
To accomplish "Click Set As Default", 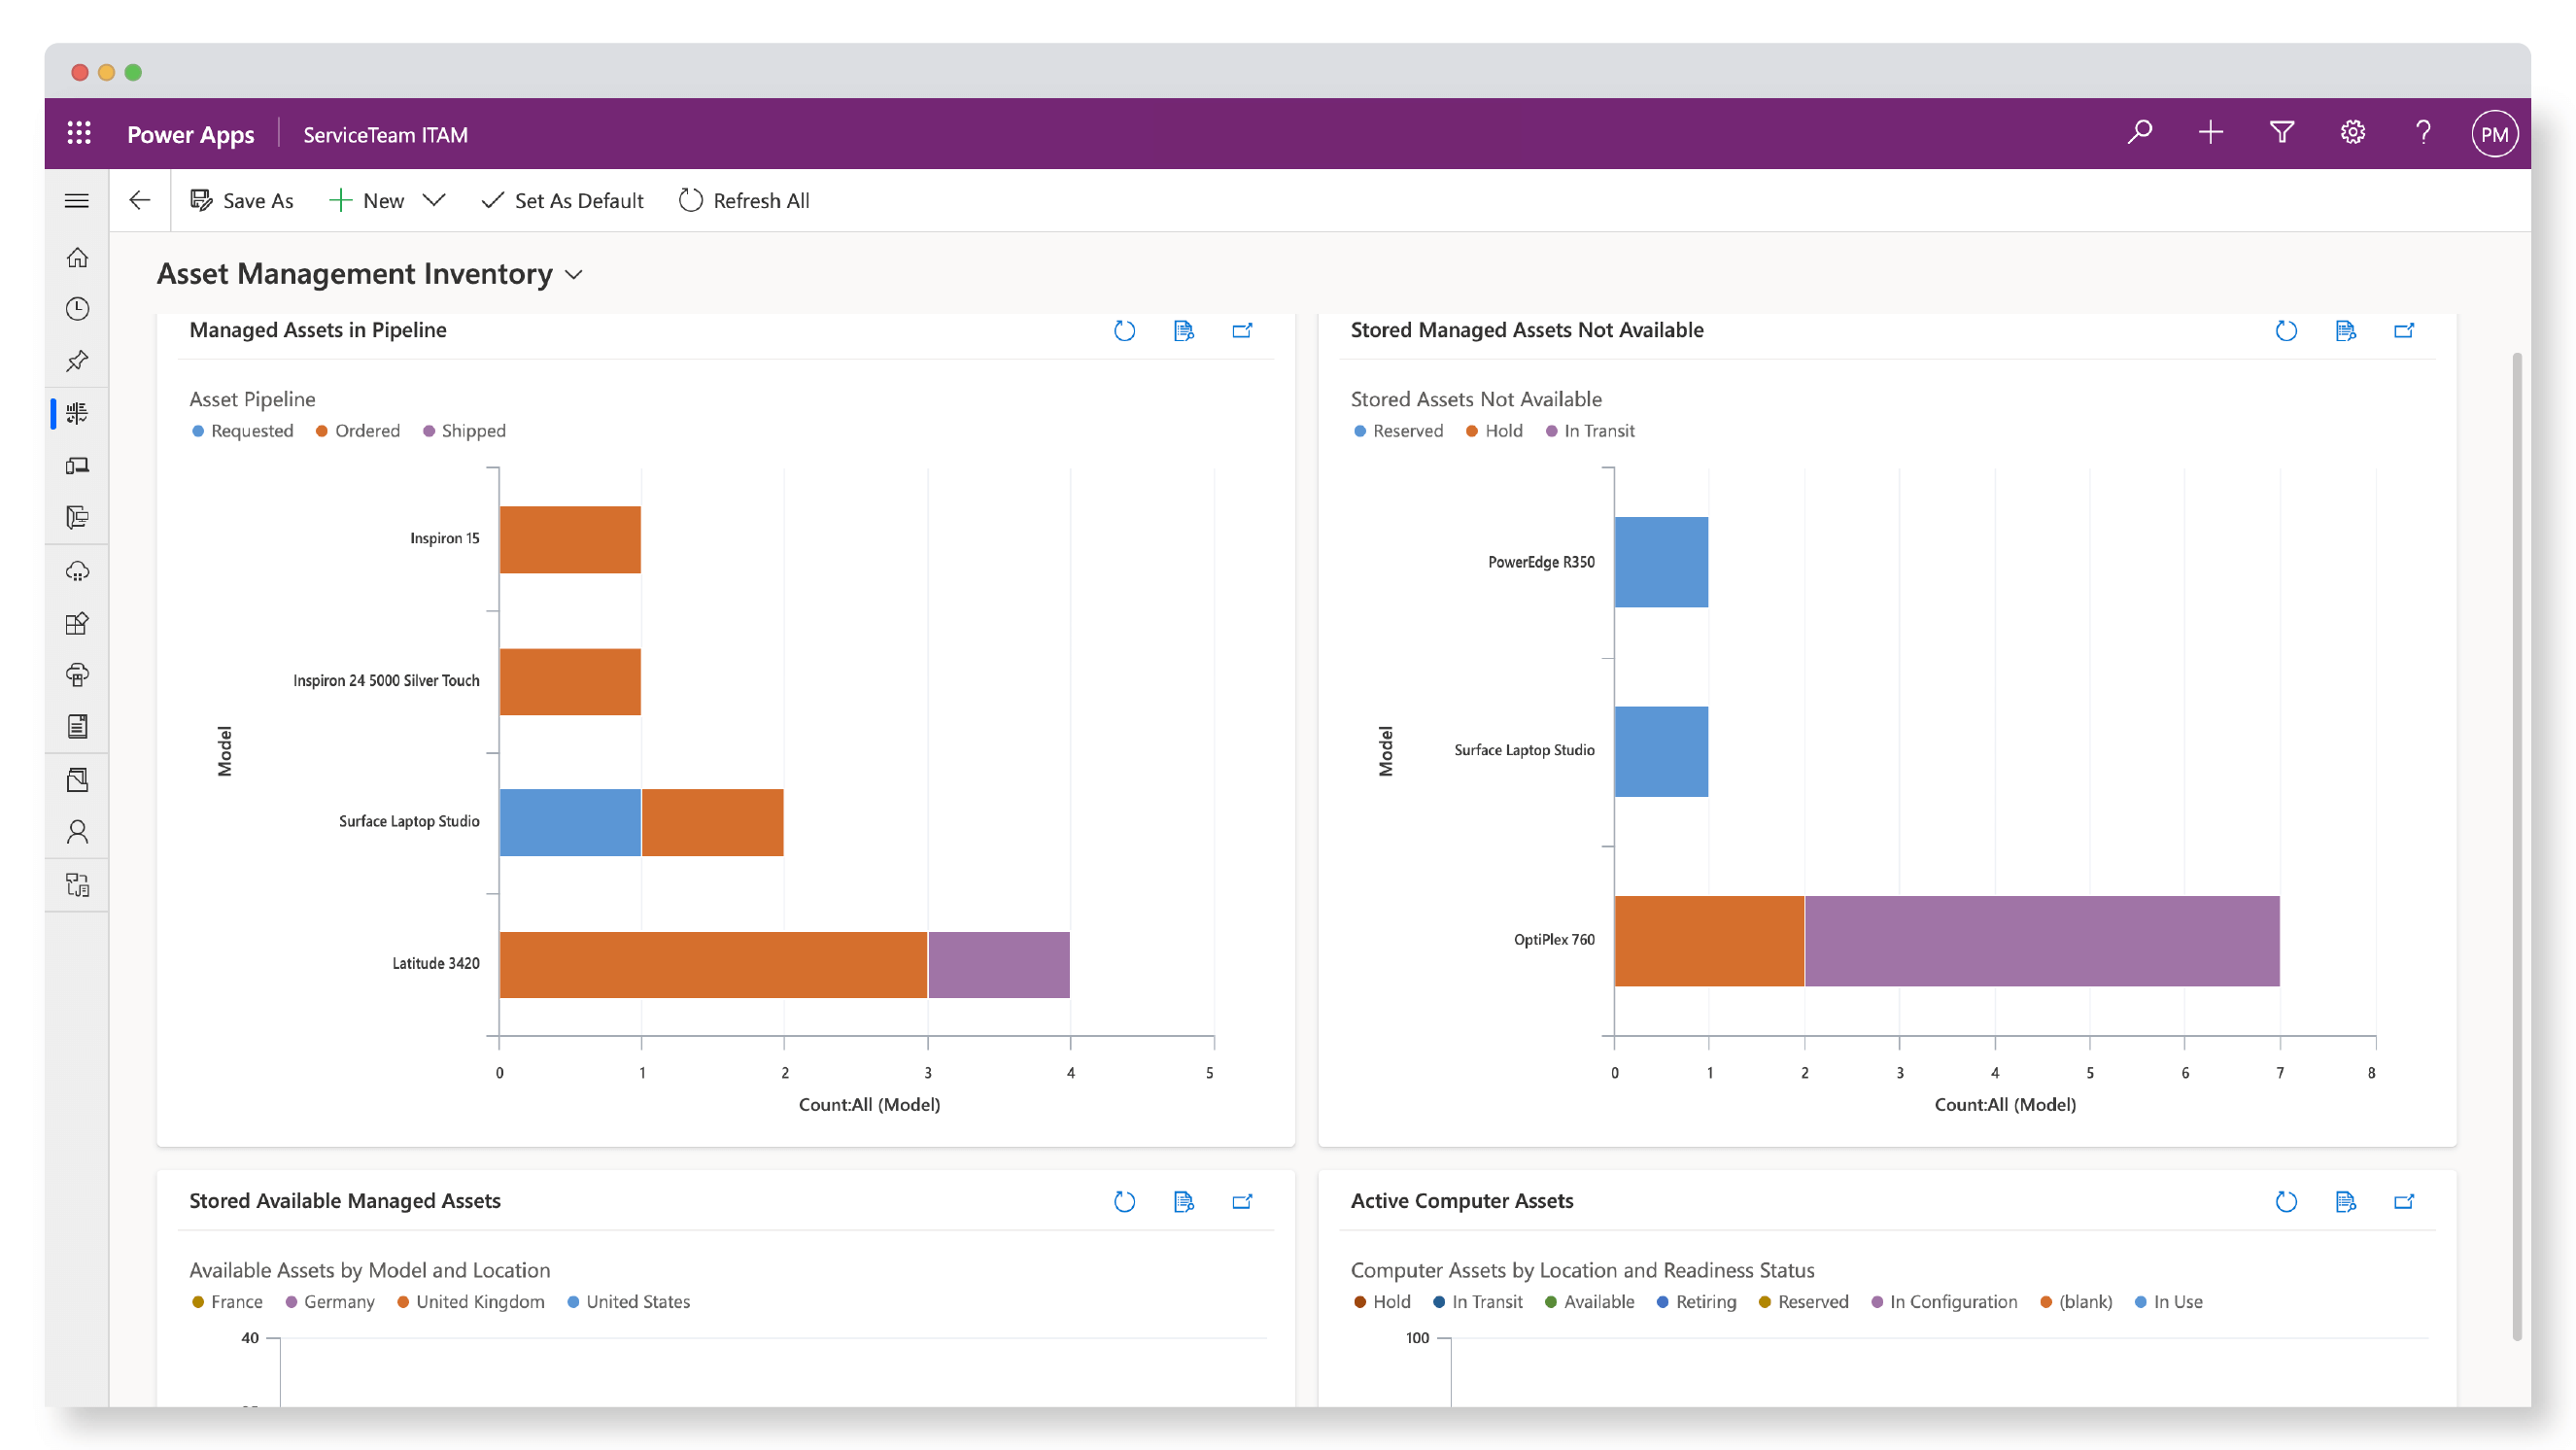I will coord(562,201).
